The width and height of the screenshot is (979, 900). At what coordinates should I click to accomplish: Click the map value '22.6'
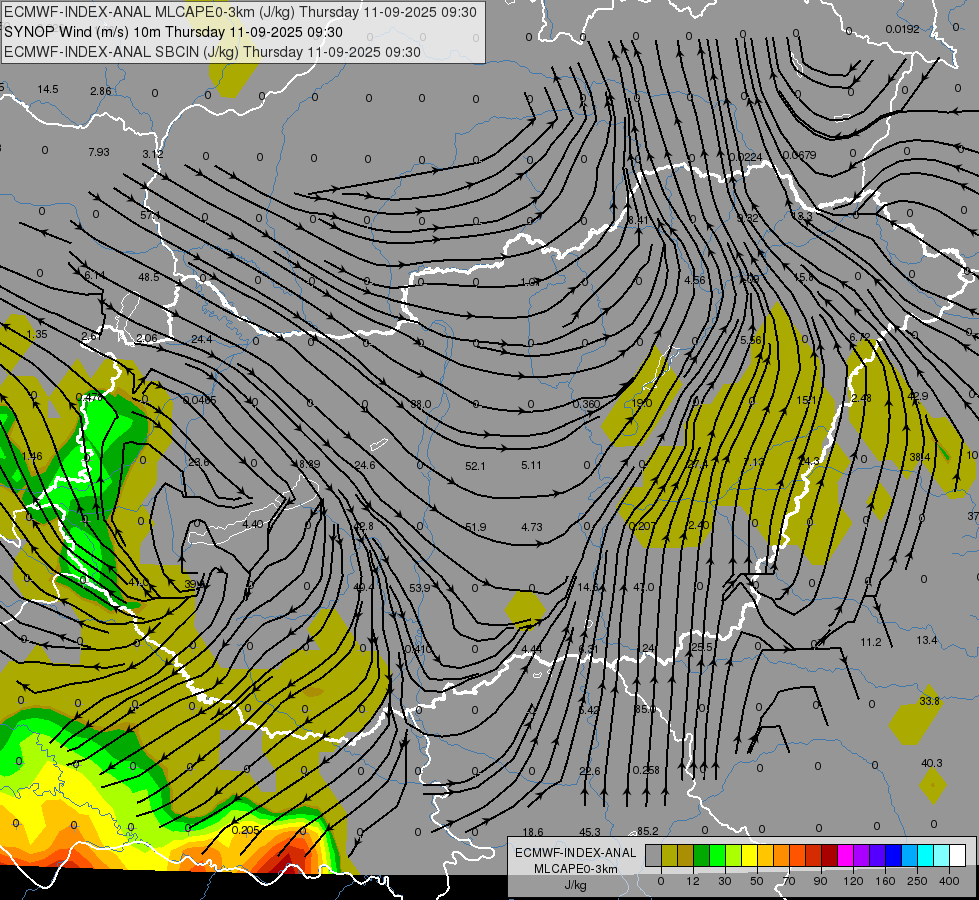coord(589,771)
